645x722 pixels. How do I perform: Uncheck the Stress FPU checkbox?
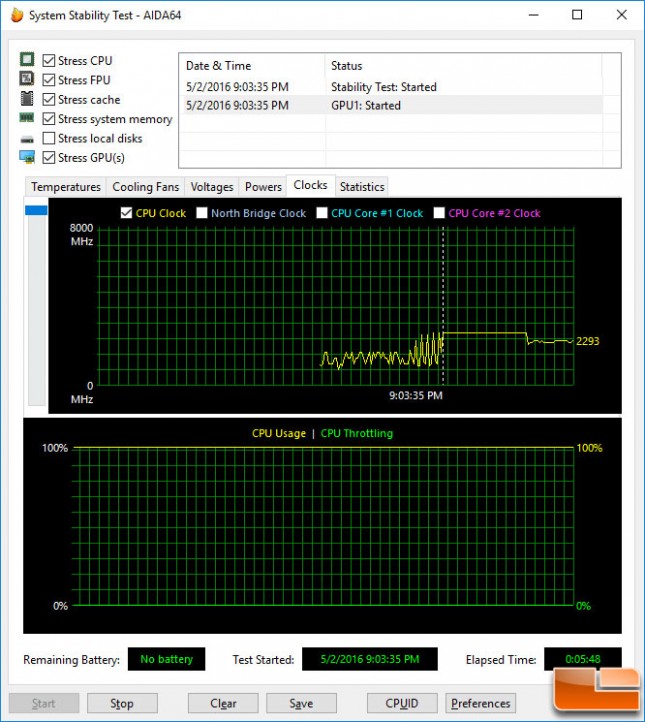48,80
